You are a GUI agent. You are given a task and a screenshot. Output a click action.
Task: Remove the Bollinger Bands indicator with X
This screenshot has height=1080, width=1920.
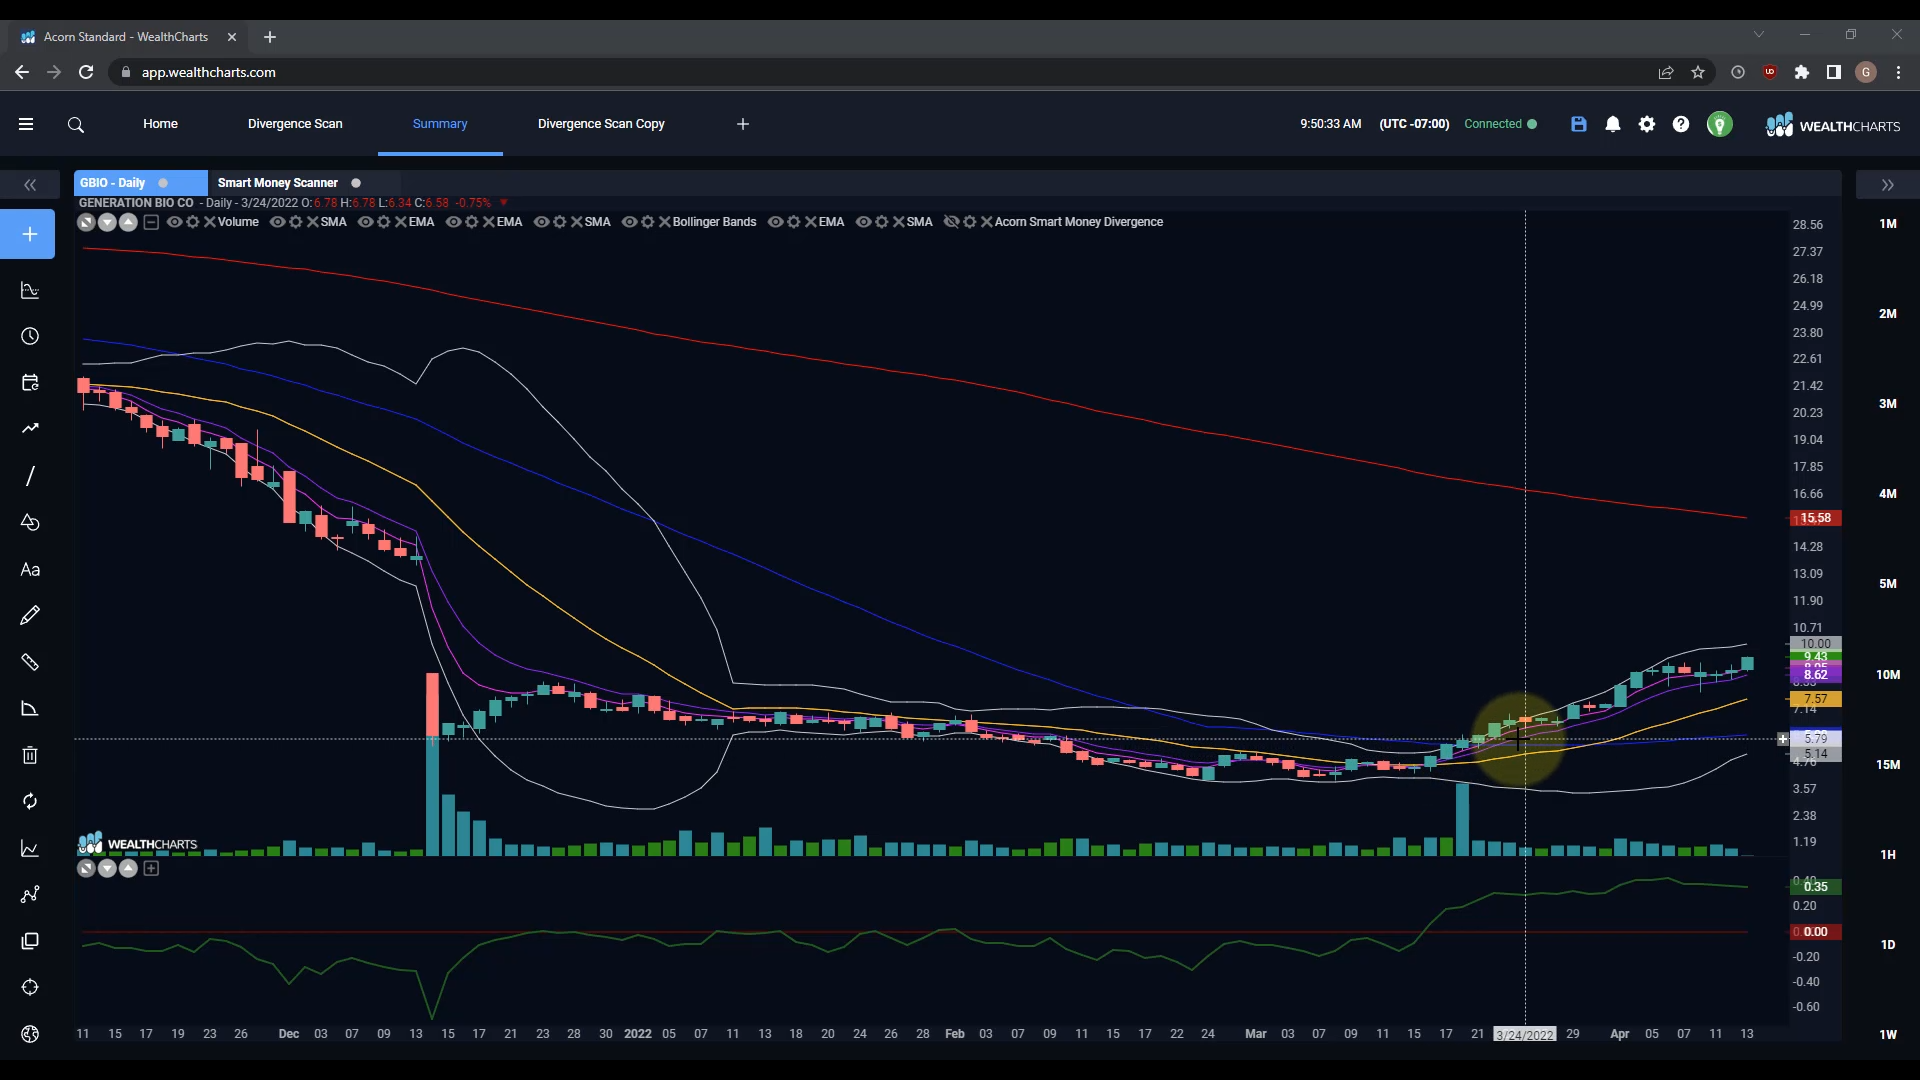664,222
